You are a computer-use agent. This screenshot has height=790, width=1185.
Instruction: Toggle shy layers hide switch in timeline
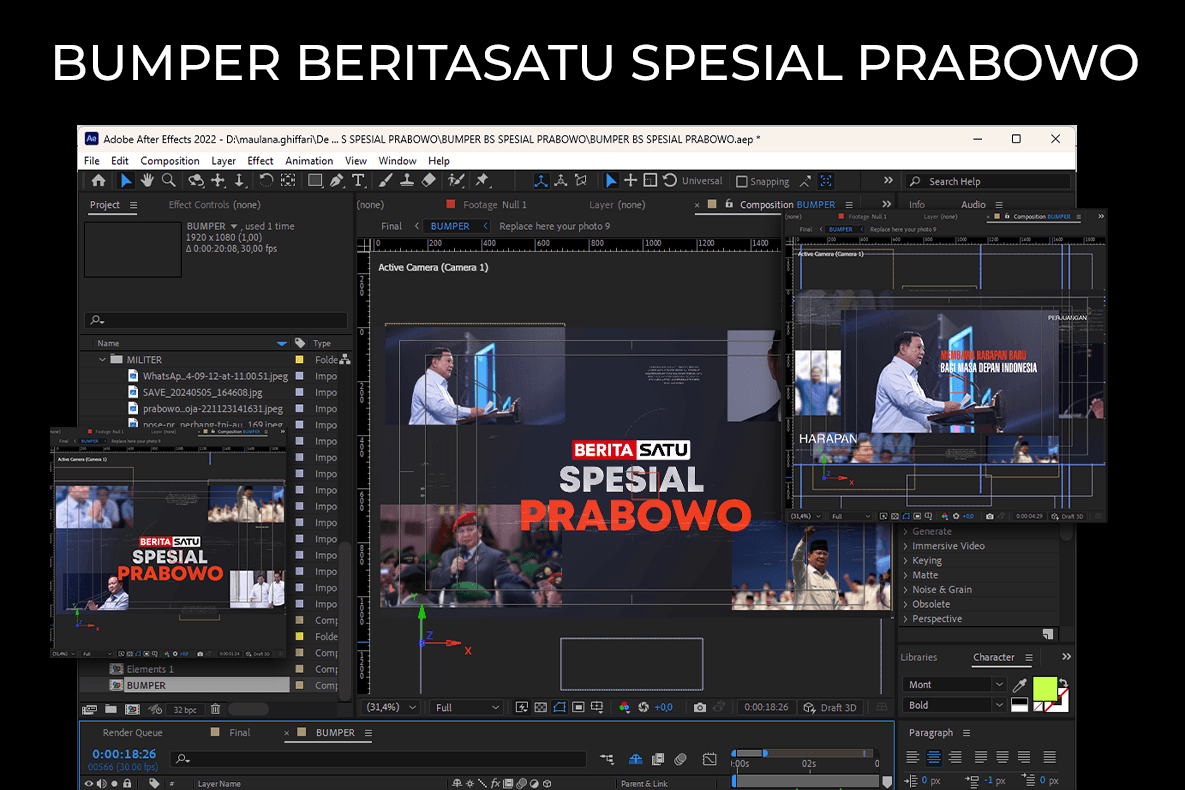636,759
